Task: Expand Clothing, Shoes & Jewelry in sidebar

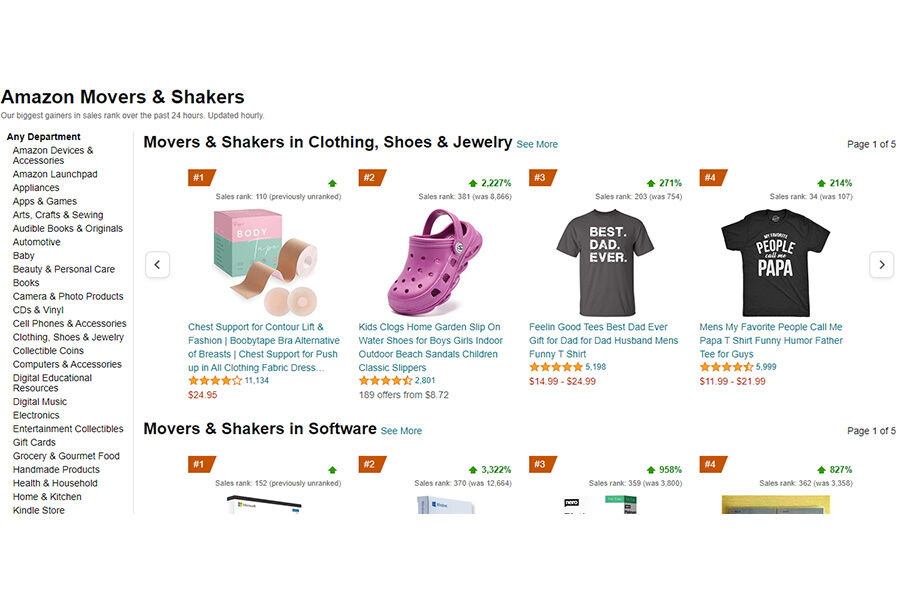Action: (69, 337)
